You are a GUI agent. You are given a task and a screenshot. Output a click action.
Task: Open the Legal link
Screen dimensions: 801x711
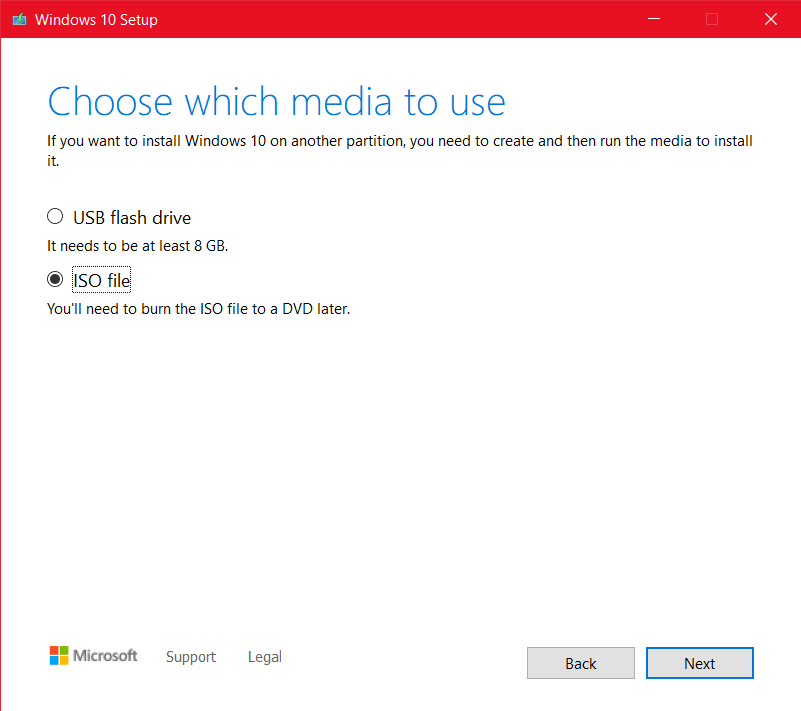265,656
